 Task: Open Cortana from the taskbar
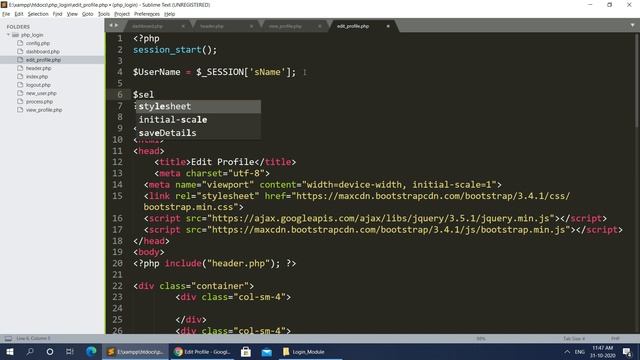click(50, 351)
